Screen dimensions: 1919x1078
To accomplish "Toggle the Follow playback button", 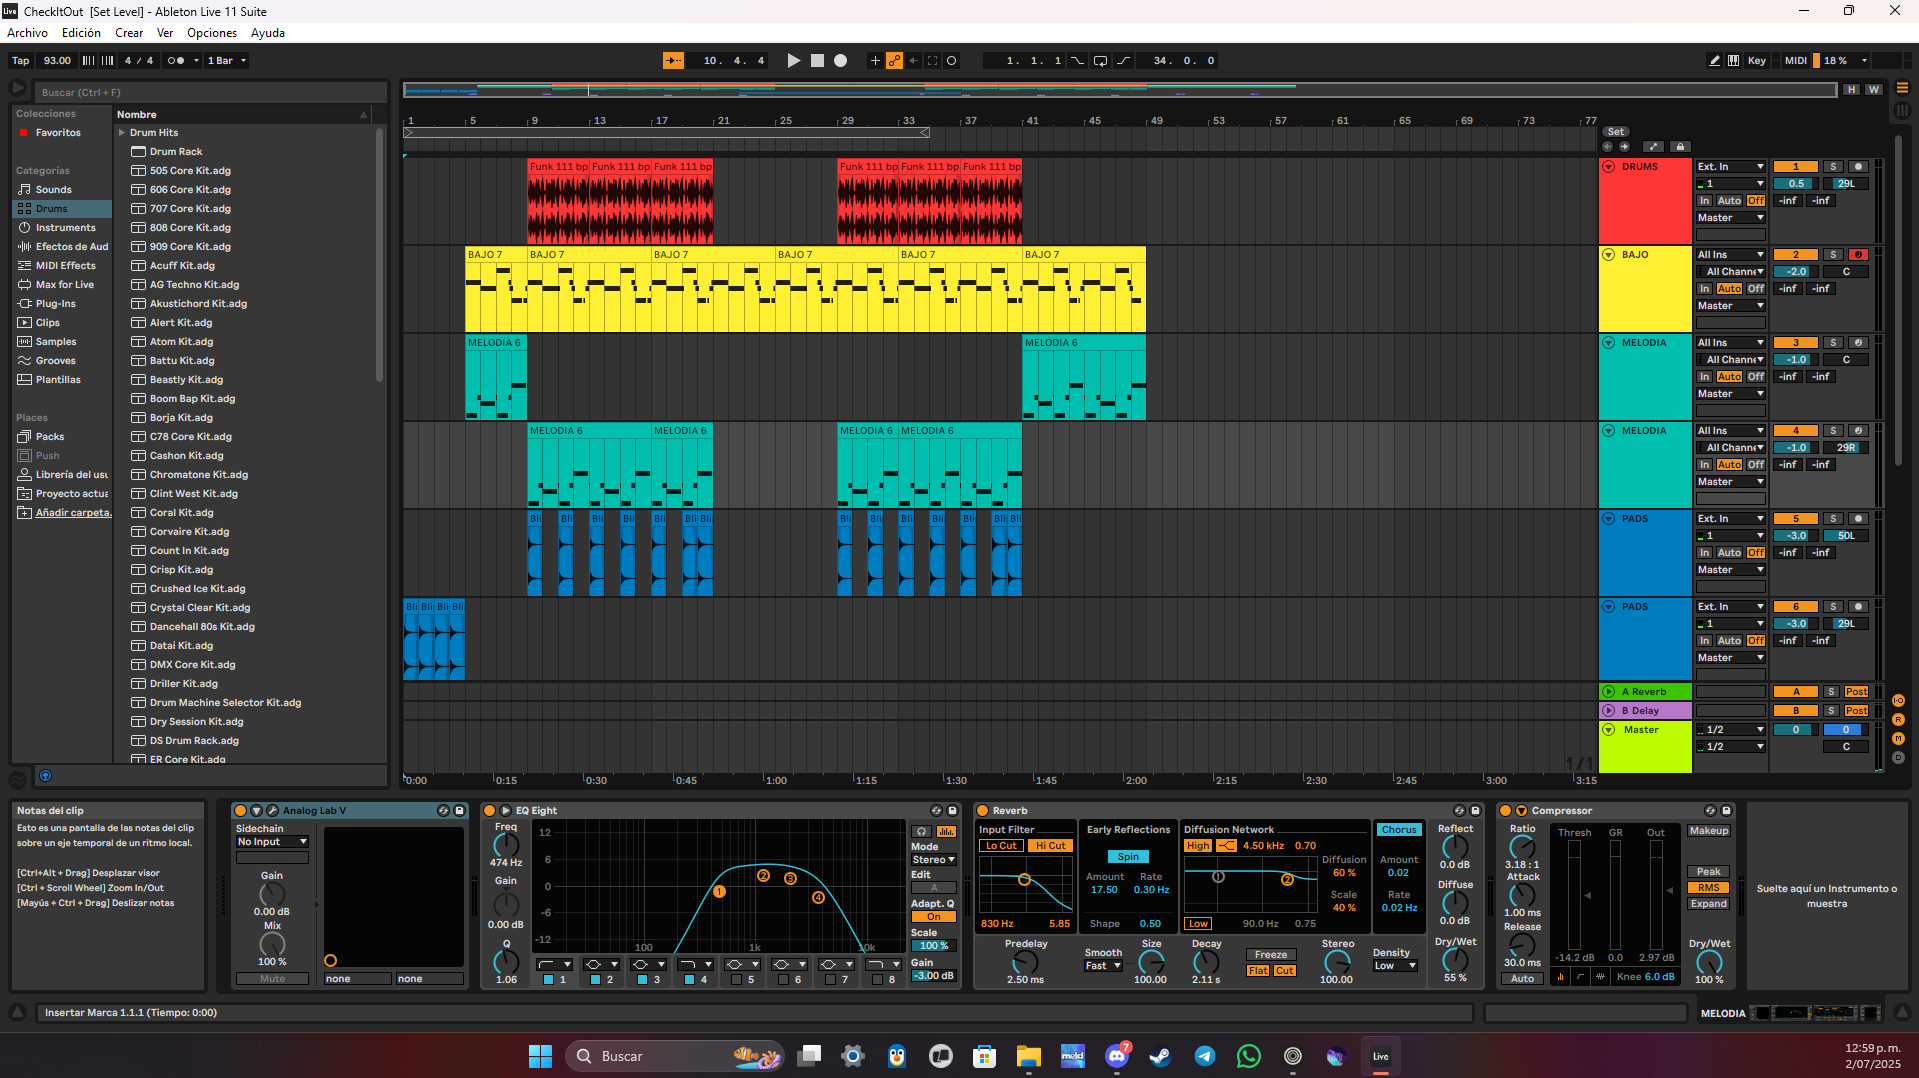I will click(673, 61).
